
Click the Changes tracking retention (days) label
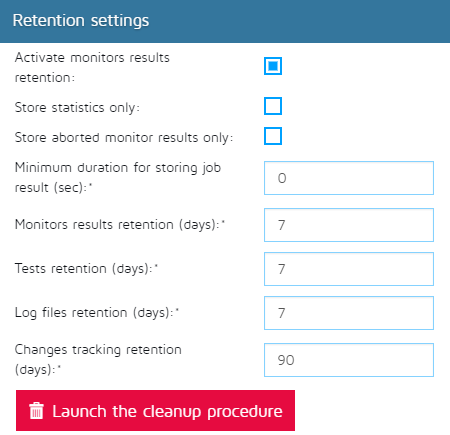98,359
